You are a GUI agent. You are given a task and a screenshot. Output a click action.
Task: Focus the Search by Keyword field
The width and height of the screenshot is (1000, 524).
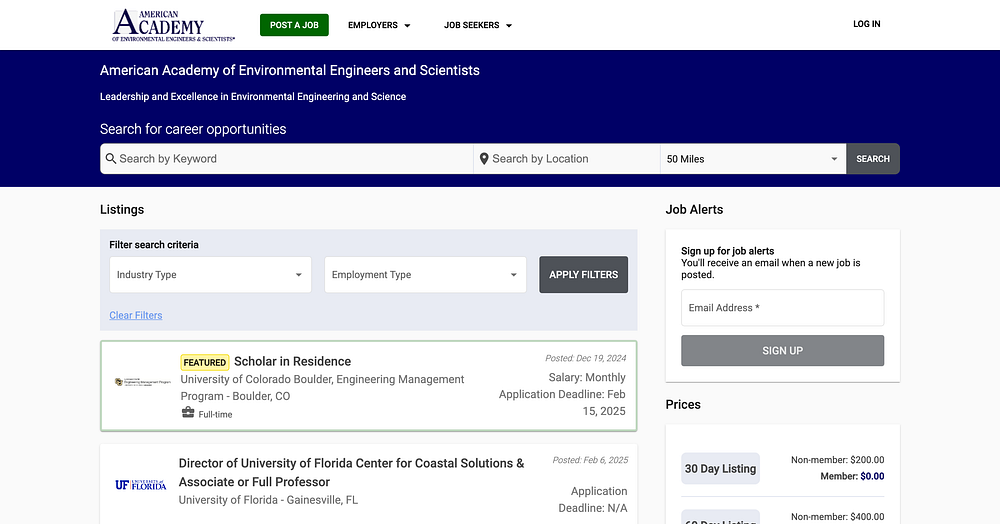[286, 159]
